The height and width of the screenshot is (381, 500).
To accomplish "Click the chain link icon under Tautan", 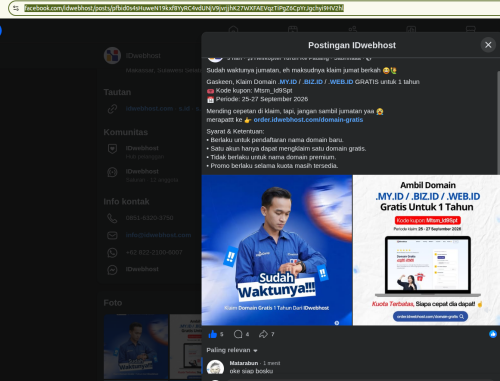I will [112, 109].
